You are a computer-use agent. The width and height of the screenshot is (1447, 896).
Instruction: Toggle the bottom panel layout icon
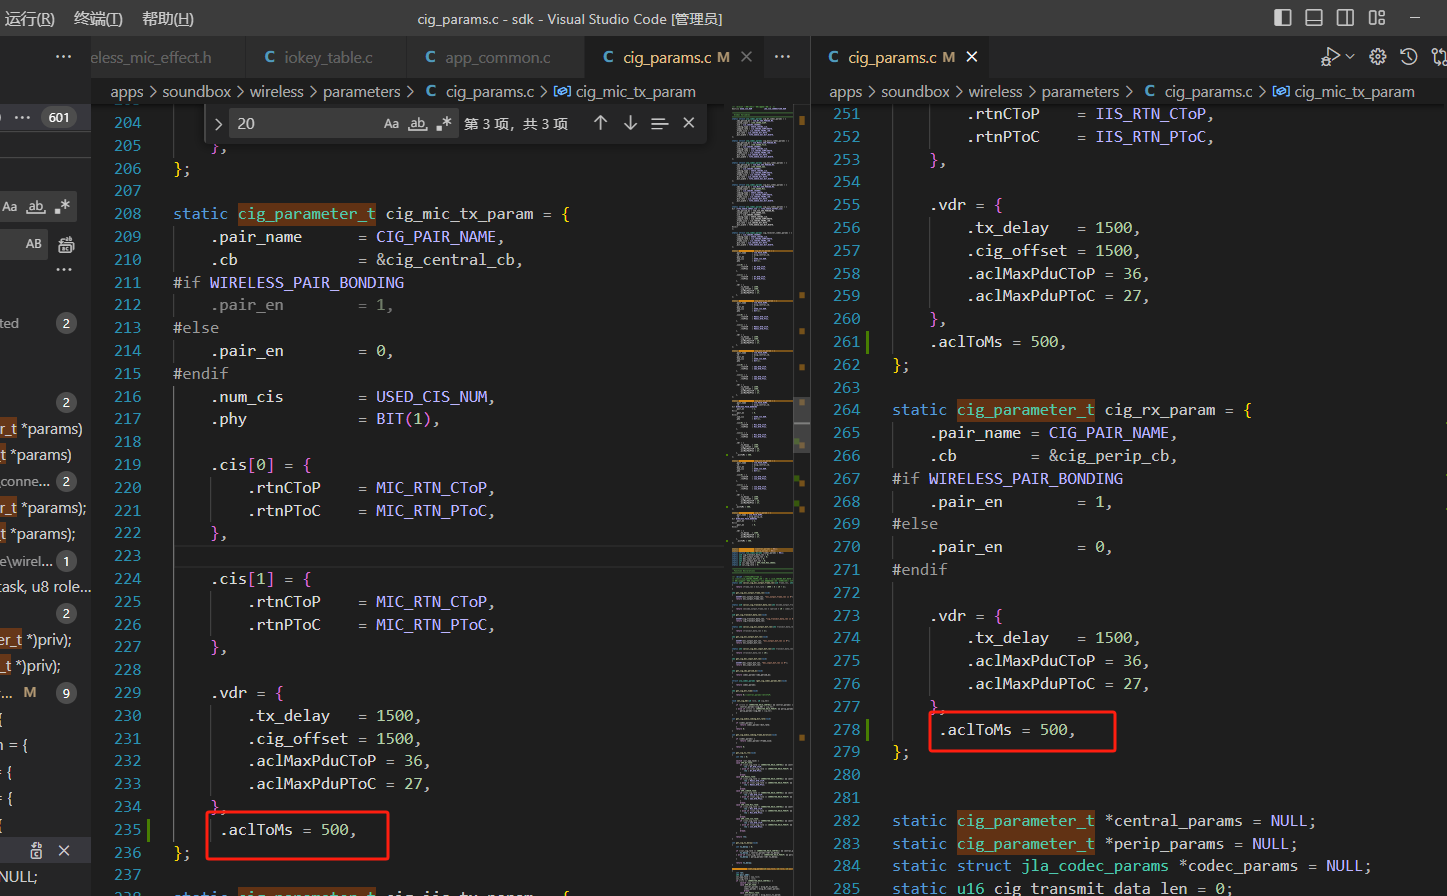pyautogui.click(x=1314, y=18)
